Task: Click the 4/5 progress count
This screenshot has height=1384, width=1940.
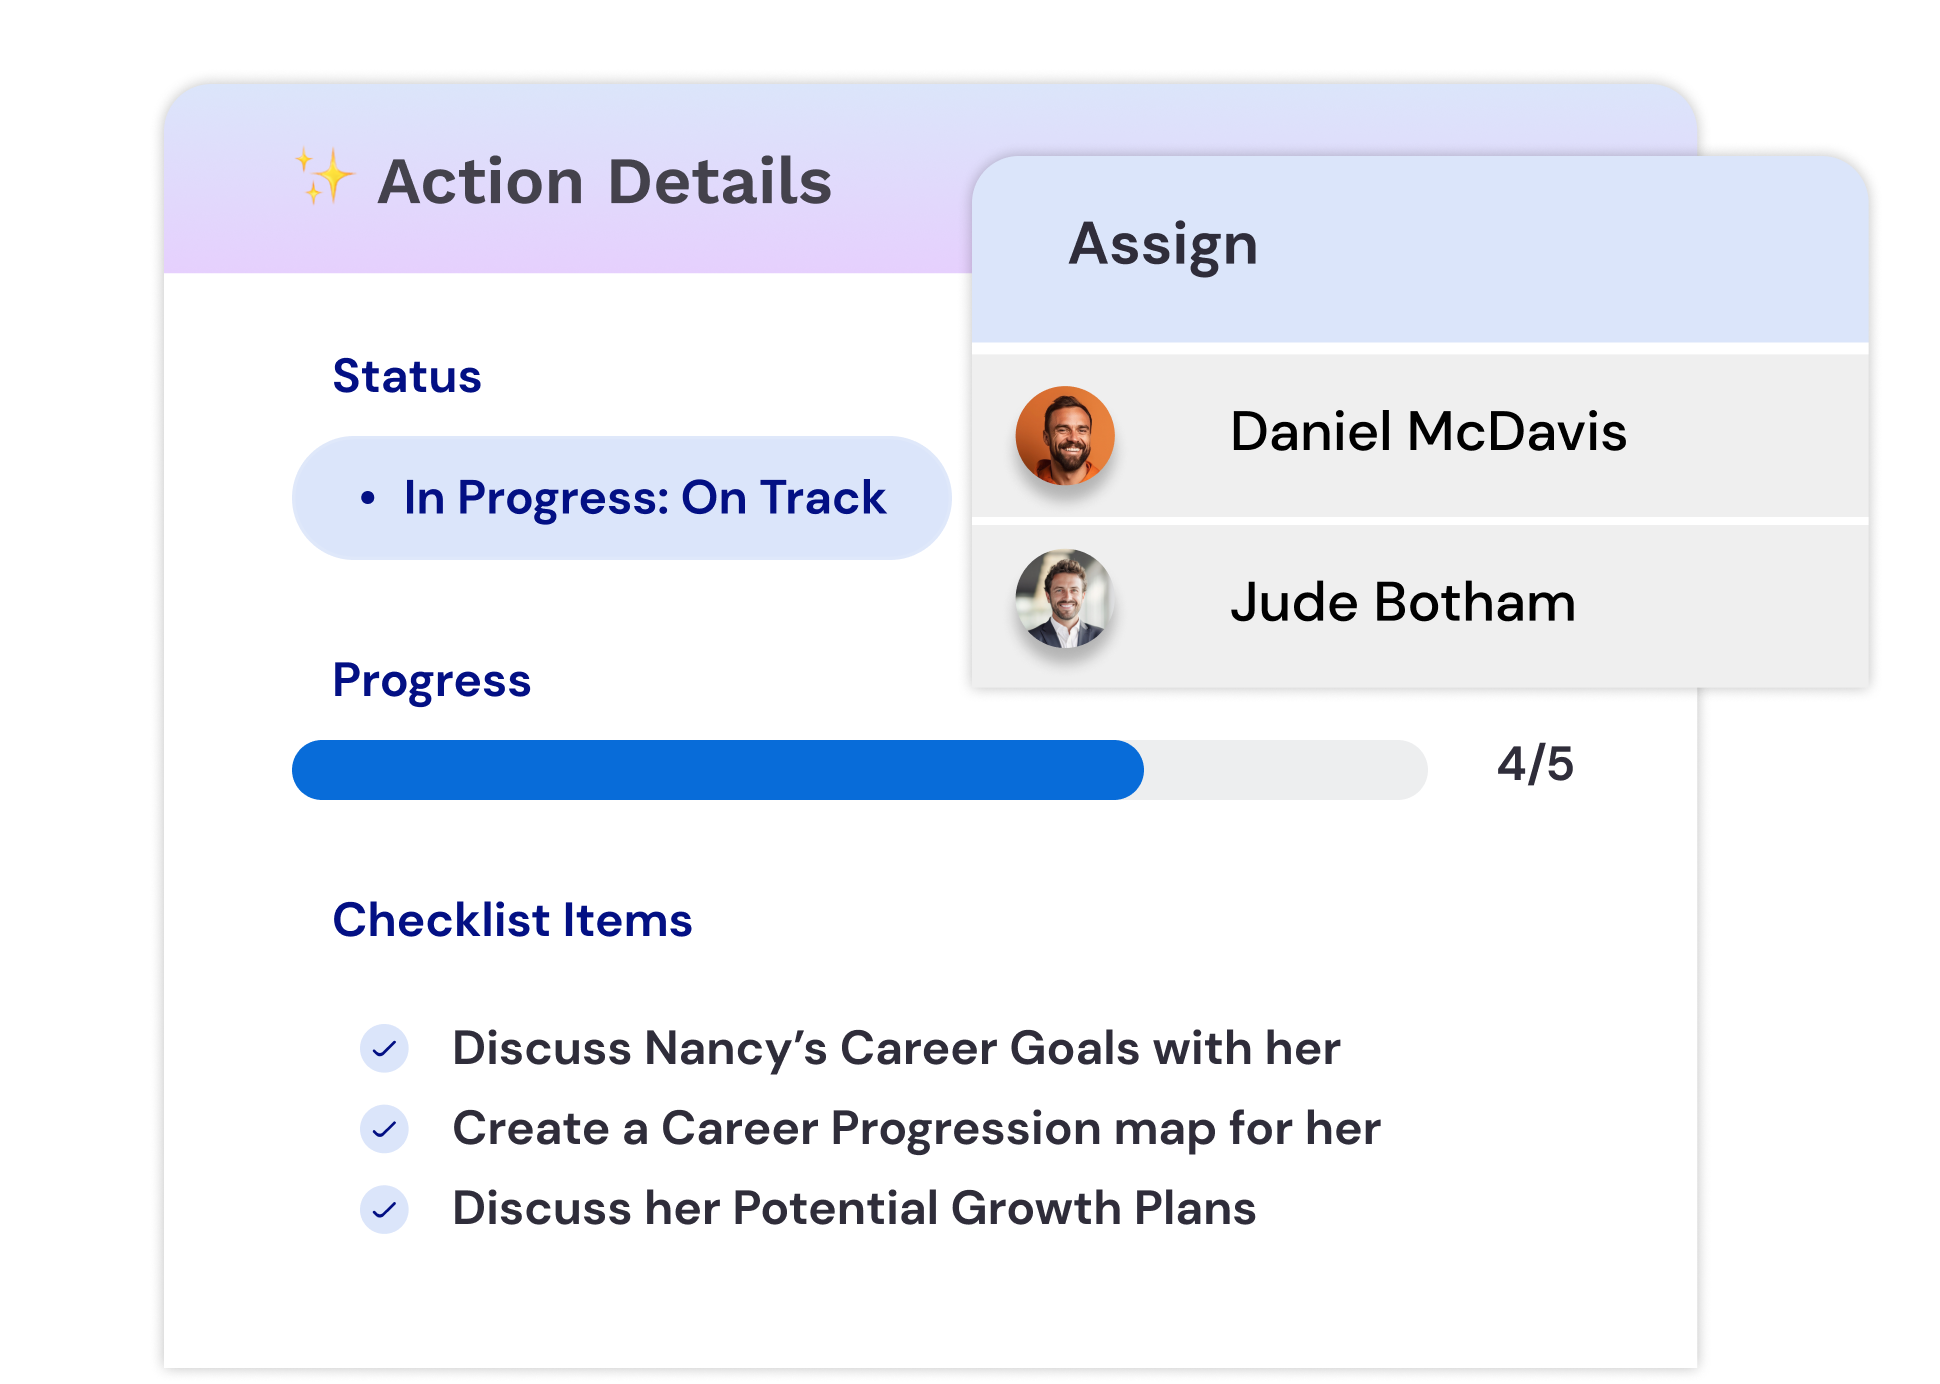Action: (1535, 765)
